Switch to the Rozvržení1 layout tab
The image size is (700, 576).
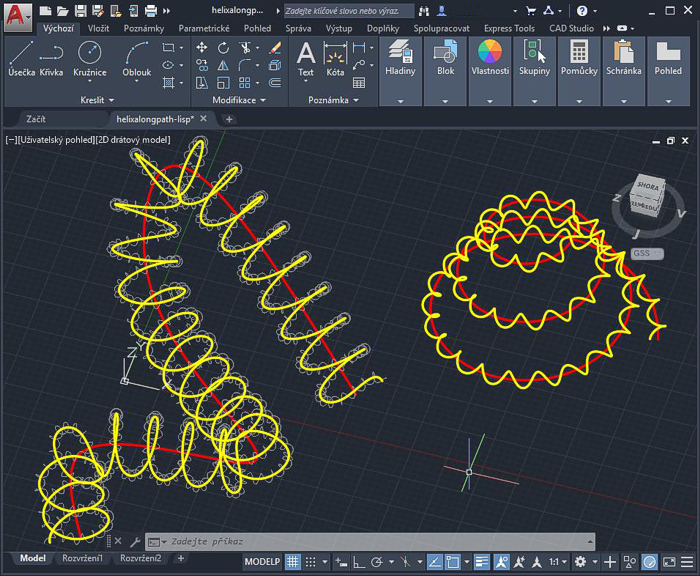pos(83,558)
